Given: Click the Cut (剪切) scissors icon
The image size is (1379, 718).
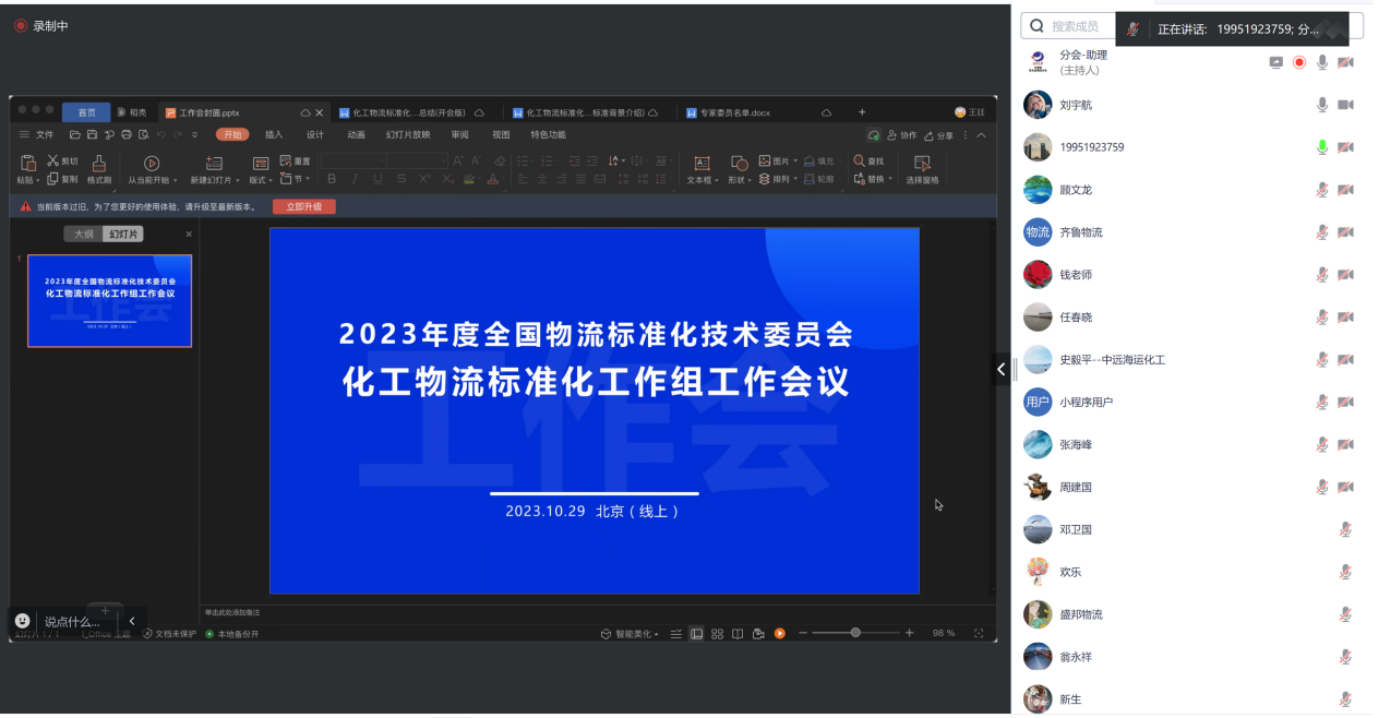Looking at the screenshot, I should click(54, 161).
